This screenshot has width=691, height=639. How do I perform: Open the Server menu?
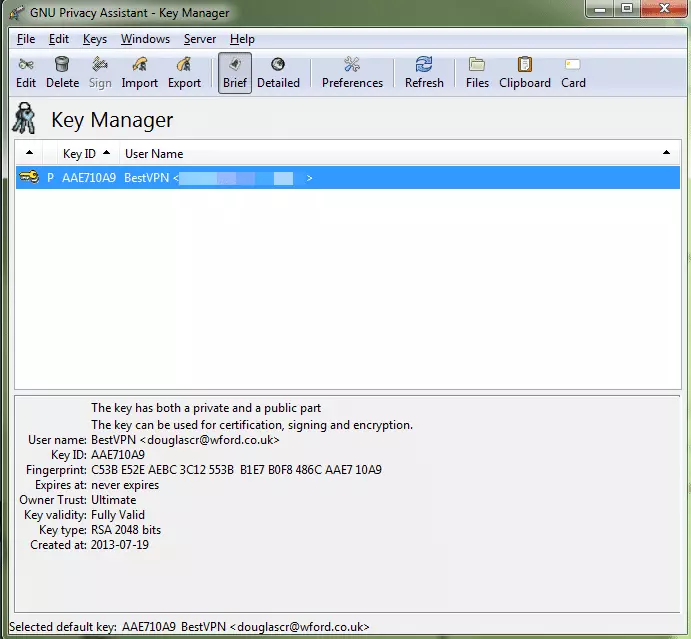[200, 39]
